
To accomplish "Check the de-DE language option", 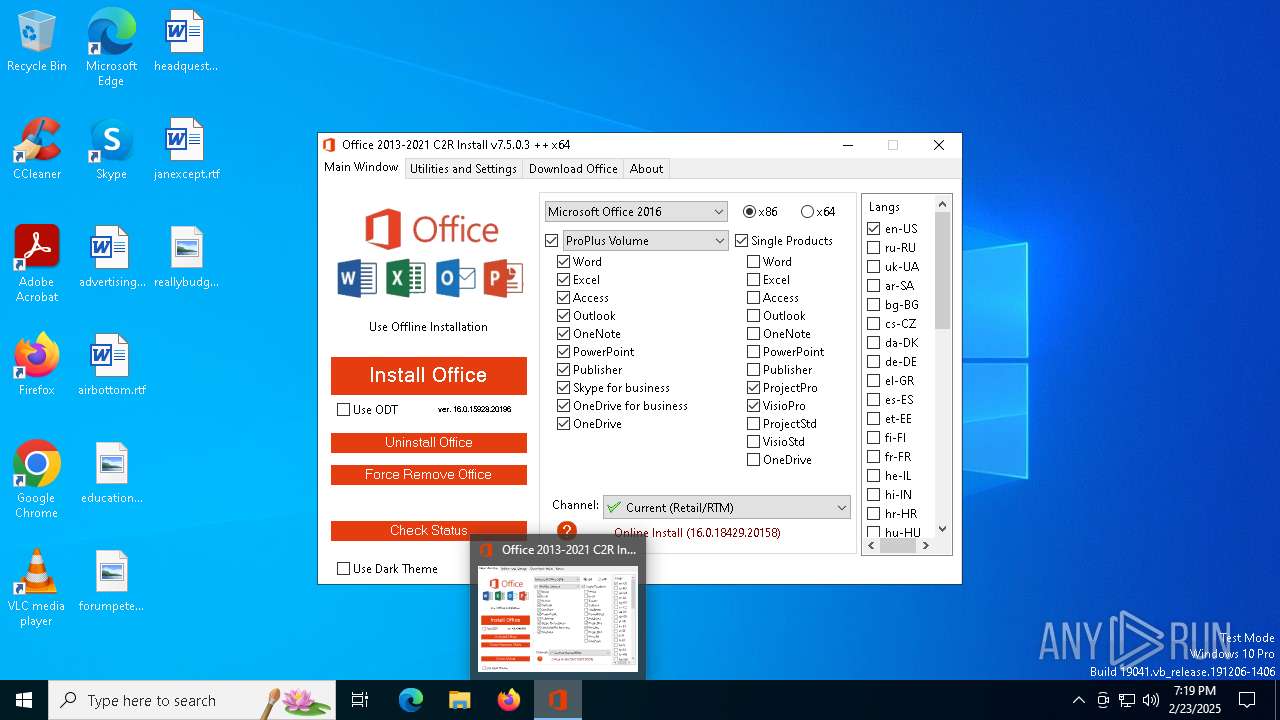I will pos(874,362).
